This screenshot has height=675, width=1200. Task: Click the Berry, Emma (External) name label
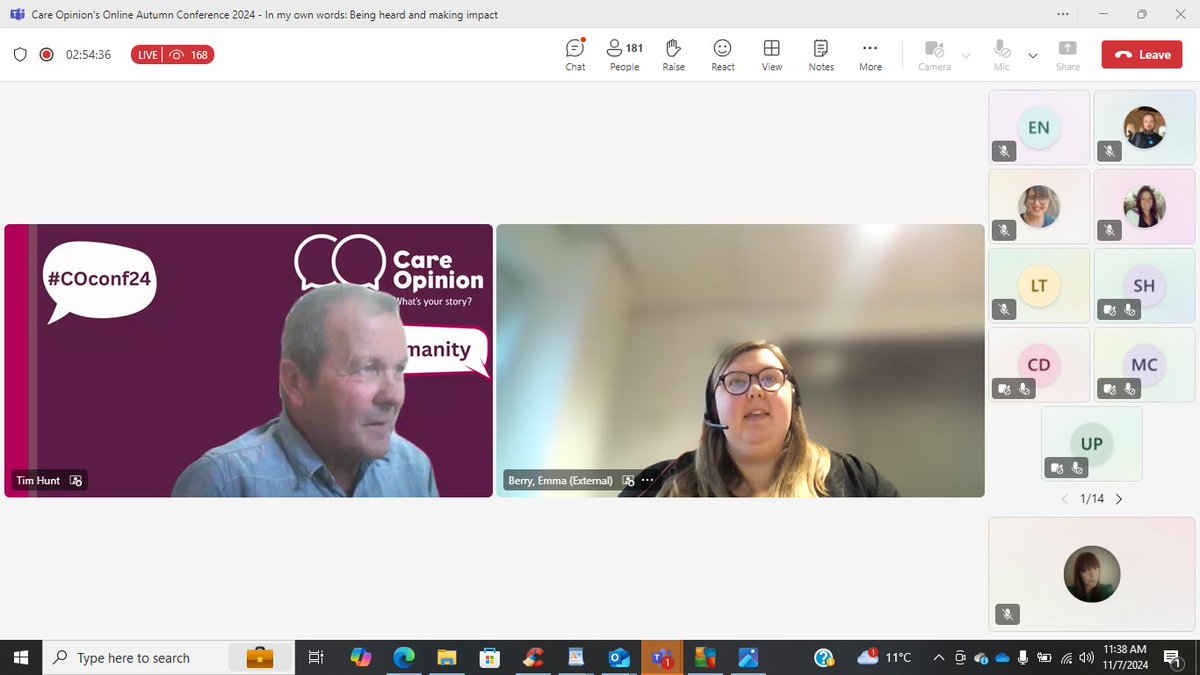559,481
